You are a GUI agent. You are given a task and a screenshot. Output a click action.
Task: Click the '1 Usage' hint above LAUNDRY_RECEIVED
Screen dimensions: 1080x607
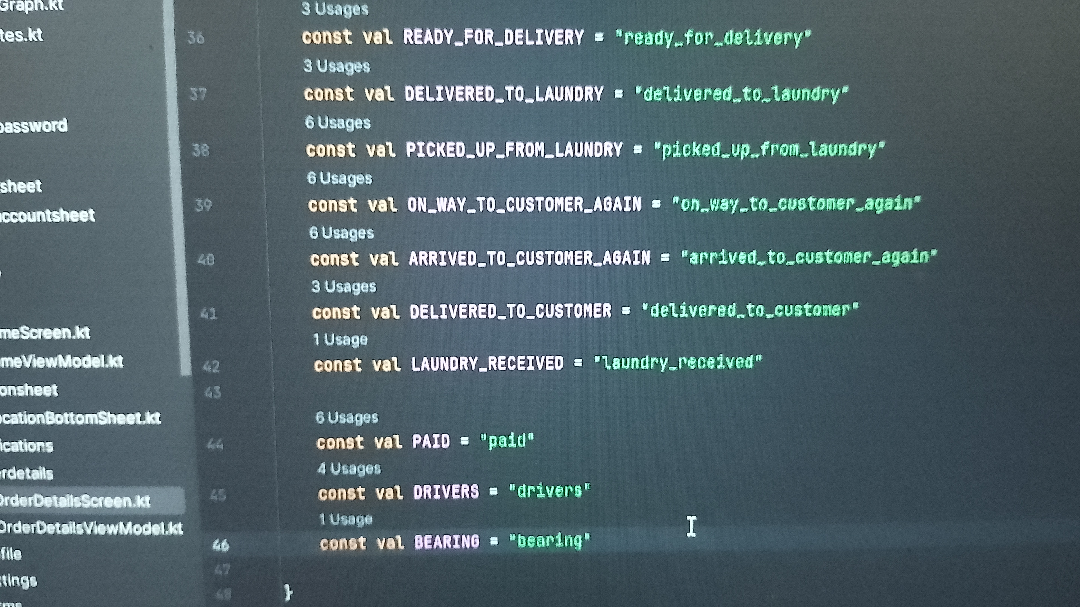(340, 340)
